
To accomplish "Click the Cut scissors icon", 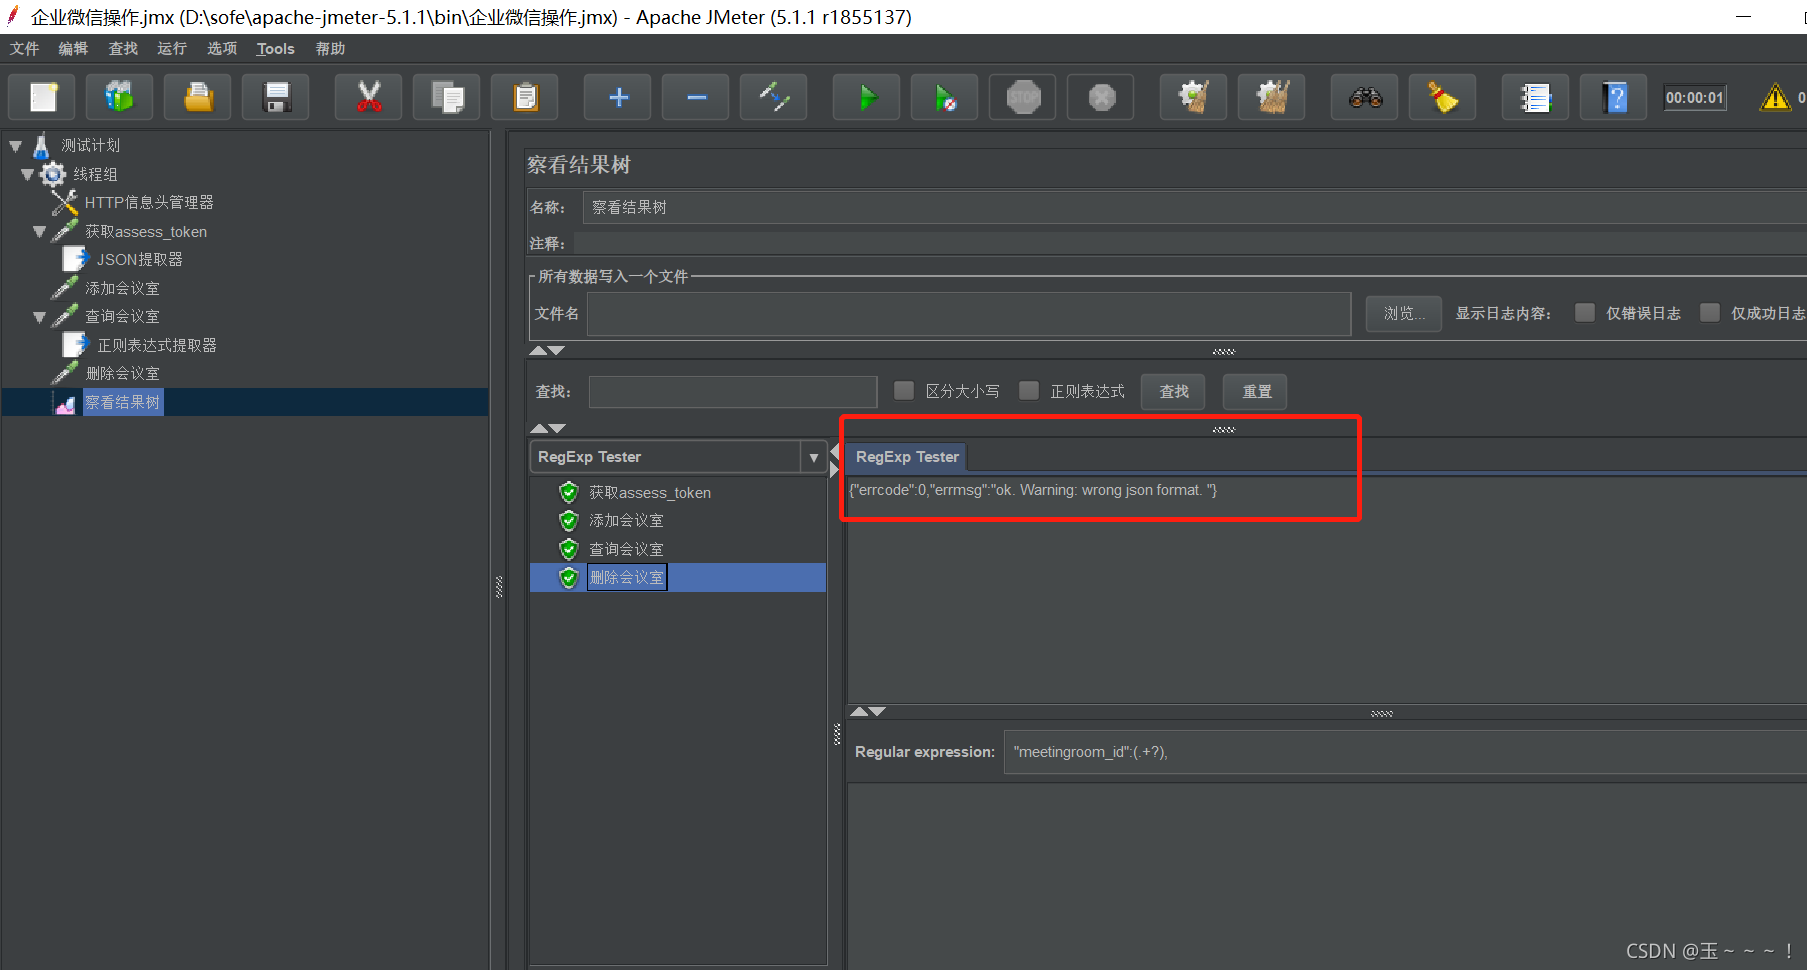I will (x=369, y=97).
